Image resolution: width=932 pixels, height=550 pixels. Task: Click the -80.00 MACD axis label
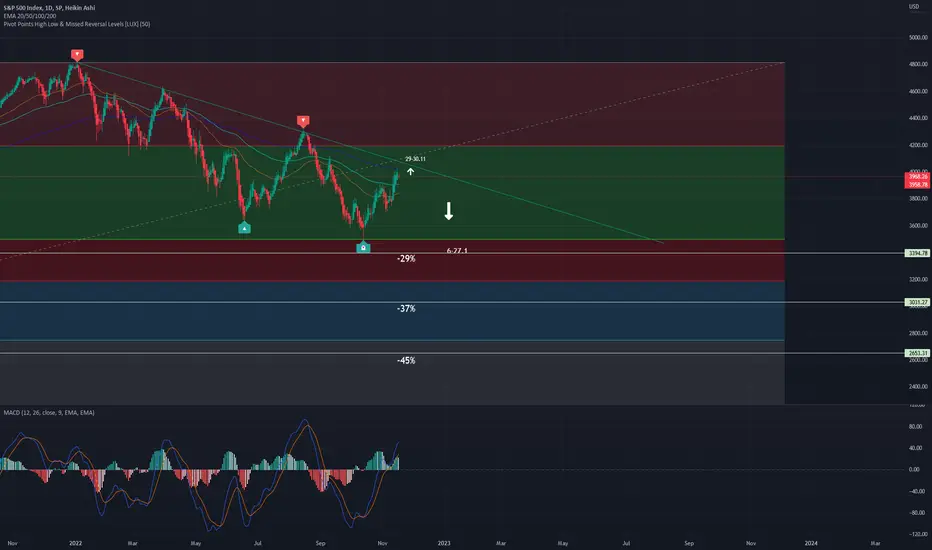pyautogui.click(x=916, y=513)
